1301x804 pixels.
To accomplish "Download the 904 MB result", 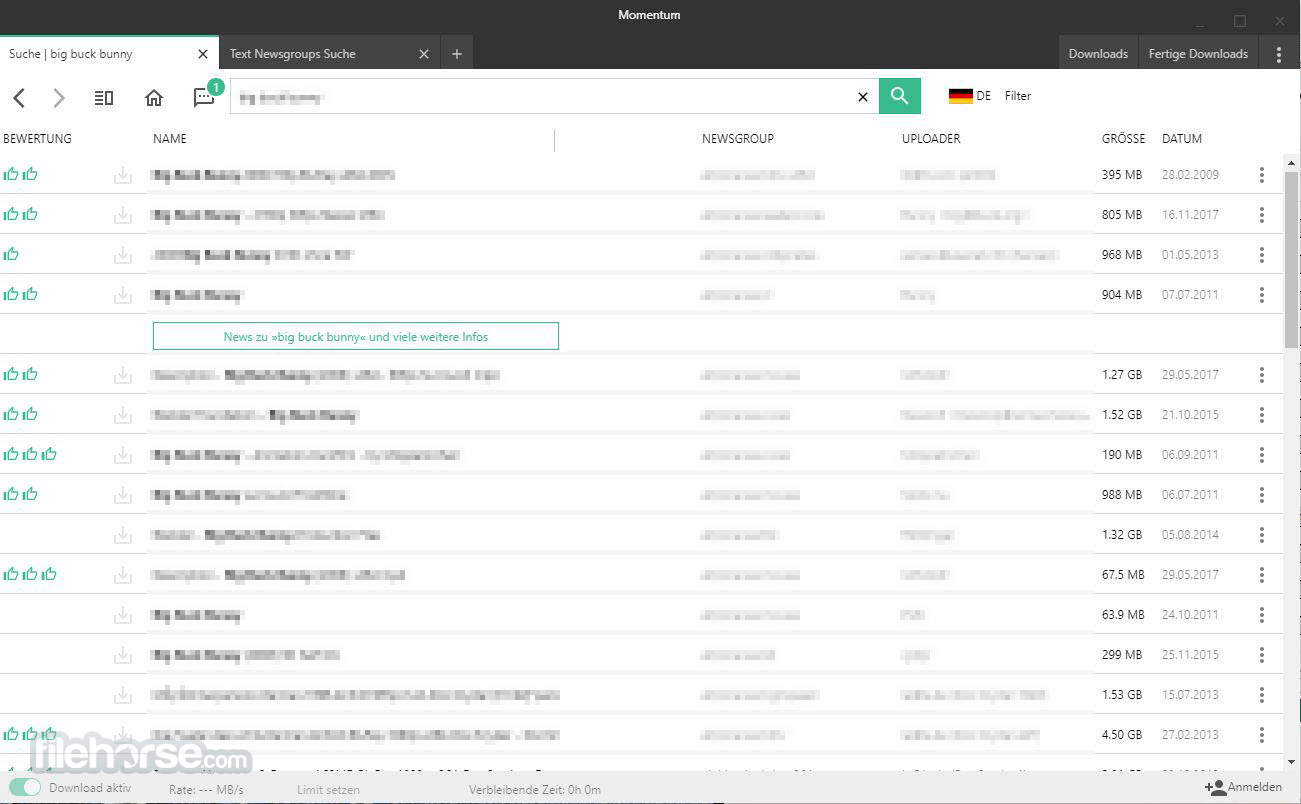I will tap(123, 295).
